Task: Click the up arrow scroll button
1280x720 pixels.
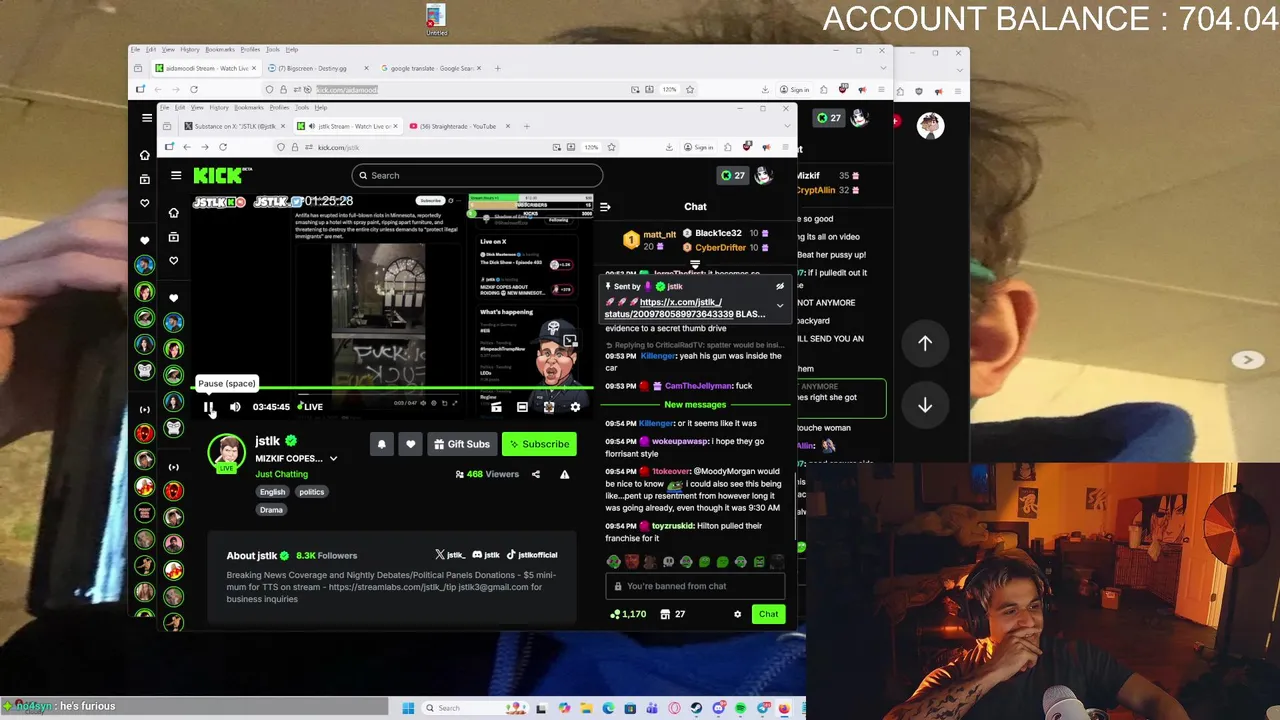Action: click(925, 343)
